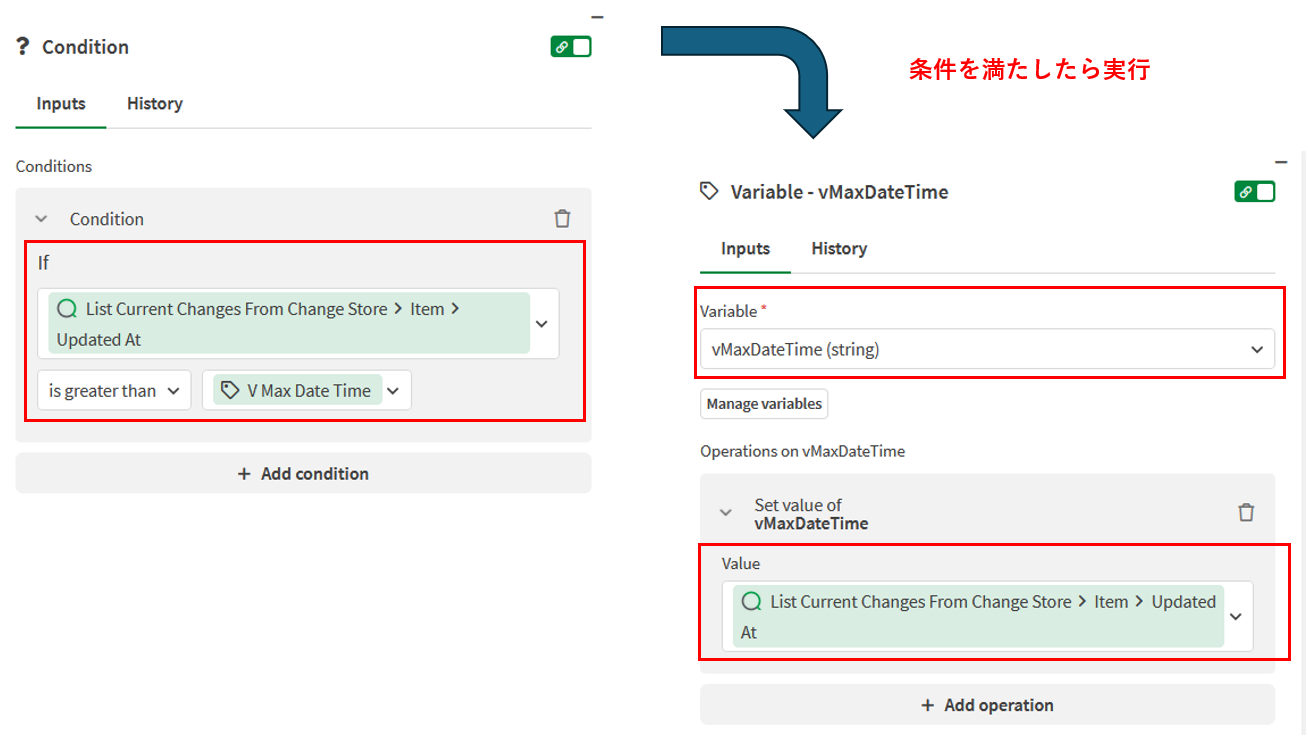Collapse the Condition section chevron
The height and width of the screenshot is (740, 1308).
42,218
